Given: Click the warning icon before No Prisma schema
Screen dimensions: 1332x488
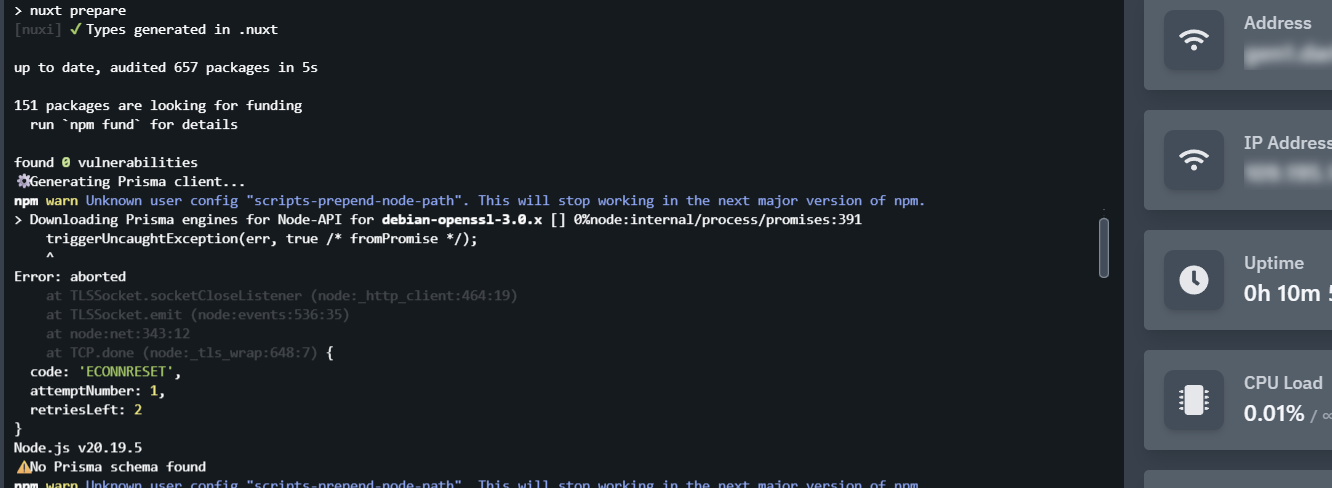Looking at the screenshot, I should (22, 467).
